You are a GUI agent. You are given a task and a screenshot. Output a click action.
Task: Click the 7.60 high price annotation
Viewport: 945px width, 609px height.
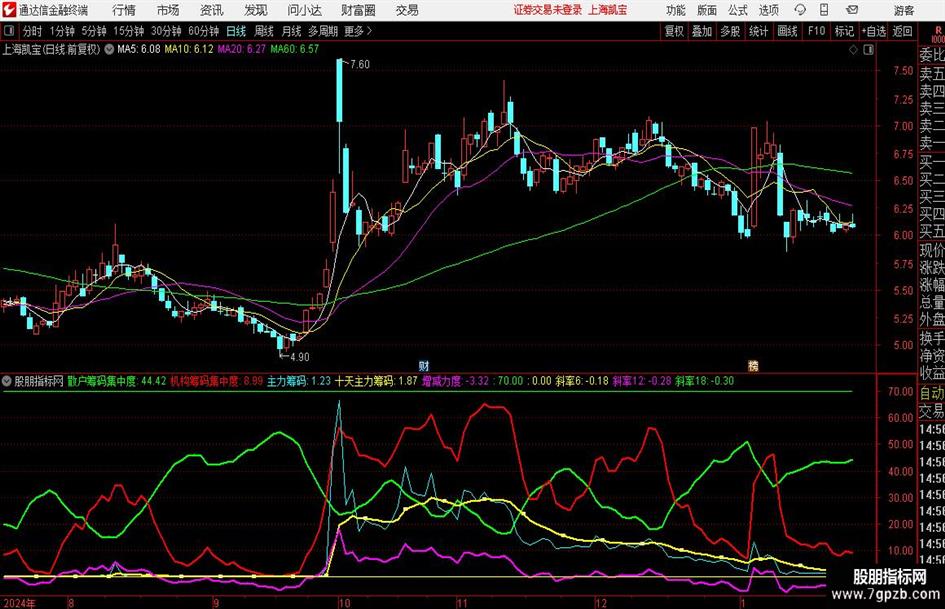[x=359, y=64]
